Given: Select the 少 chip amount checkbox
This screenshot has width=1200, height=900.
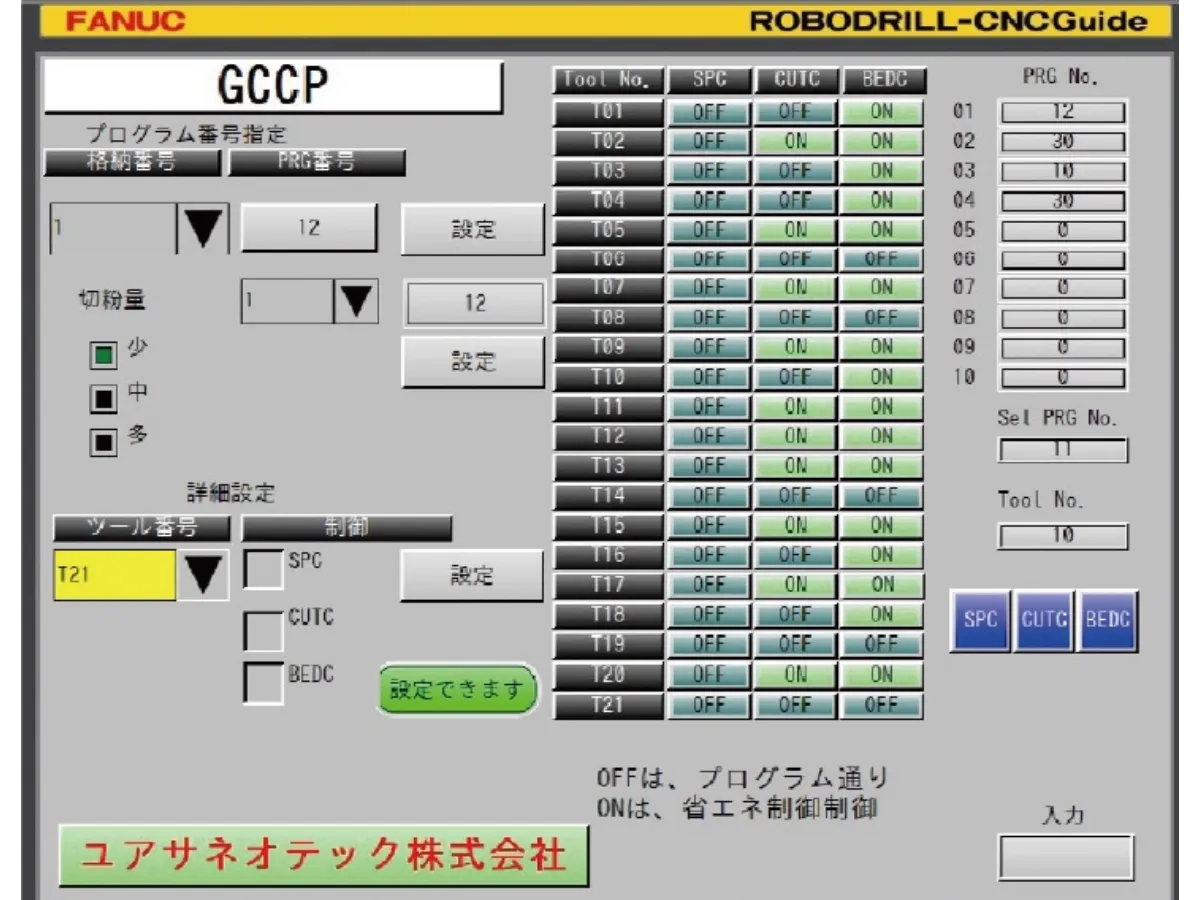Looking at the screenshot, I should [x=105, y=355].
